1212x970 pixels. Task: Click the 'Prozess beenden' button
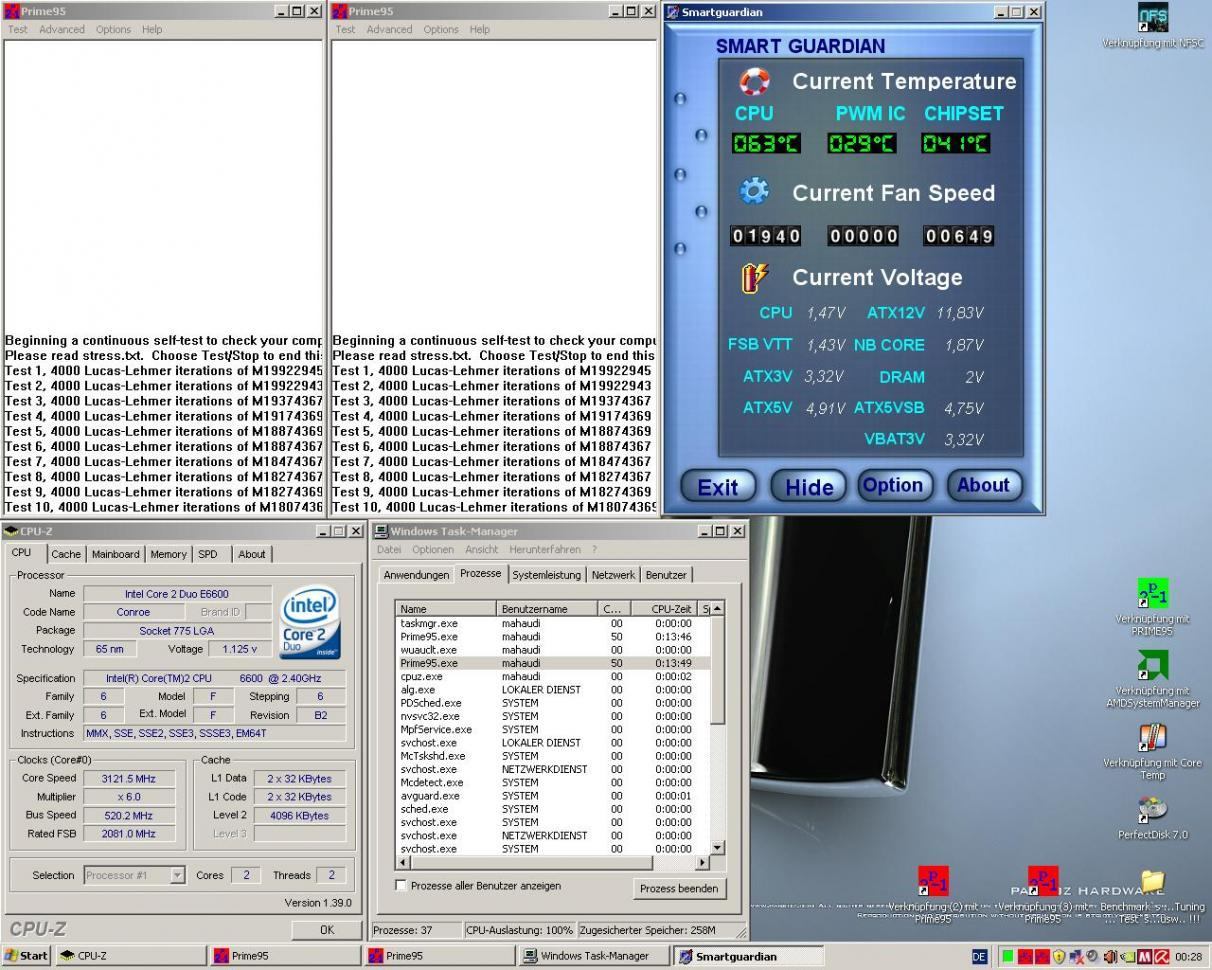(679, 888)
